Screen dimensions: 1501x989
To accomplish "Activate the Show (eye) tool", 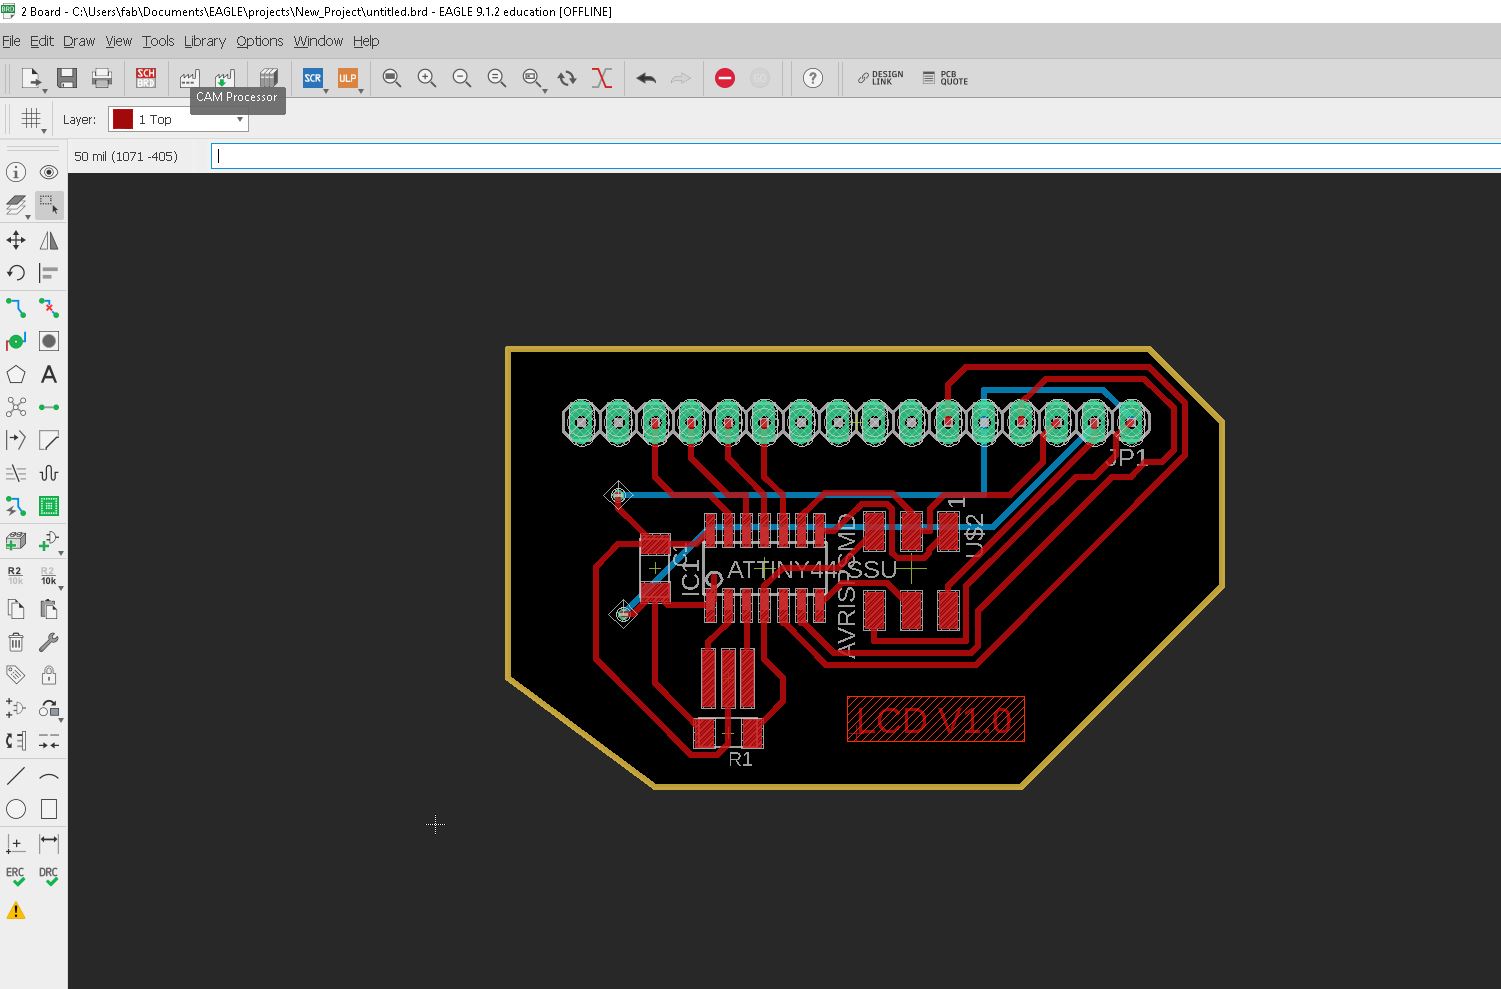I will click(49, 172).
